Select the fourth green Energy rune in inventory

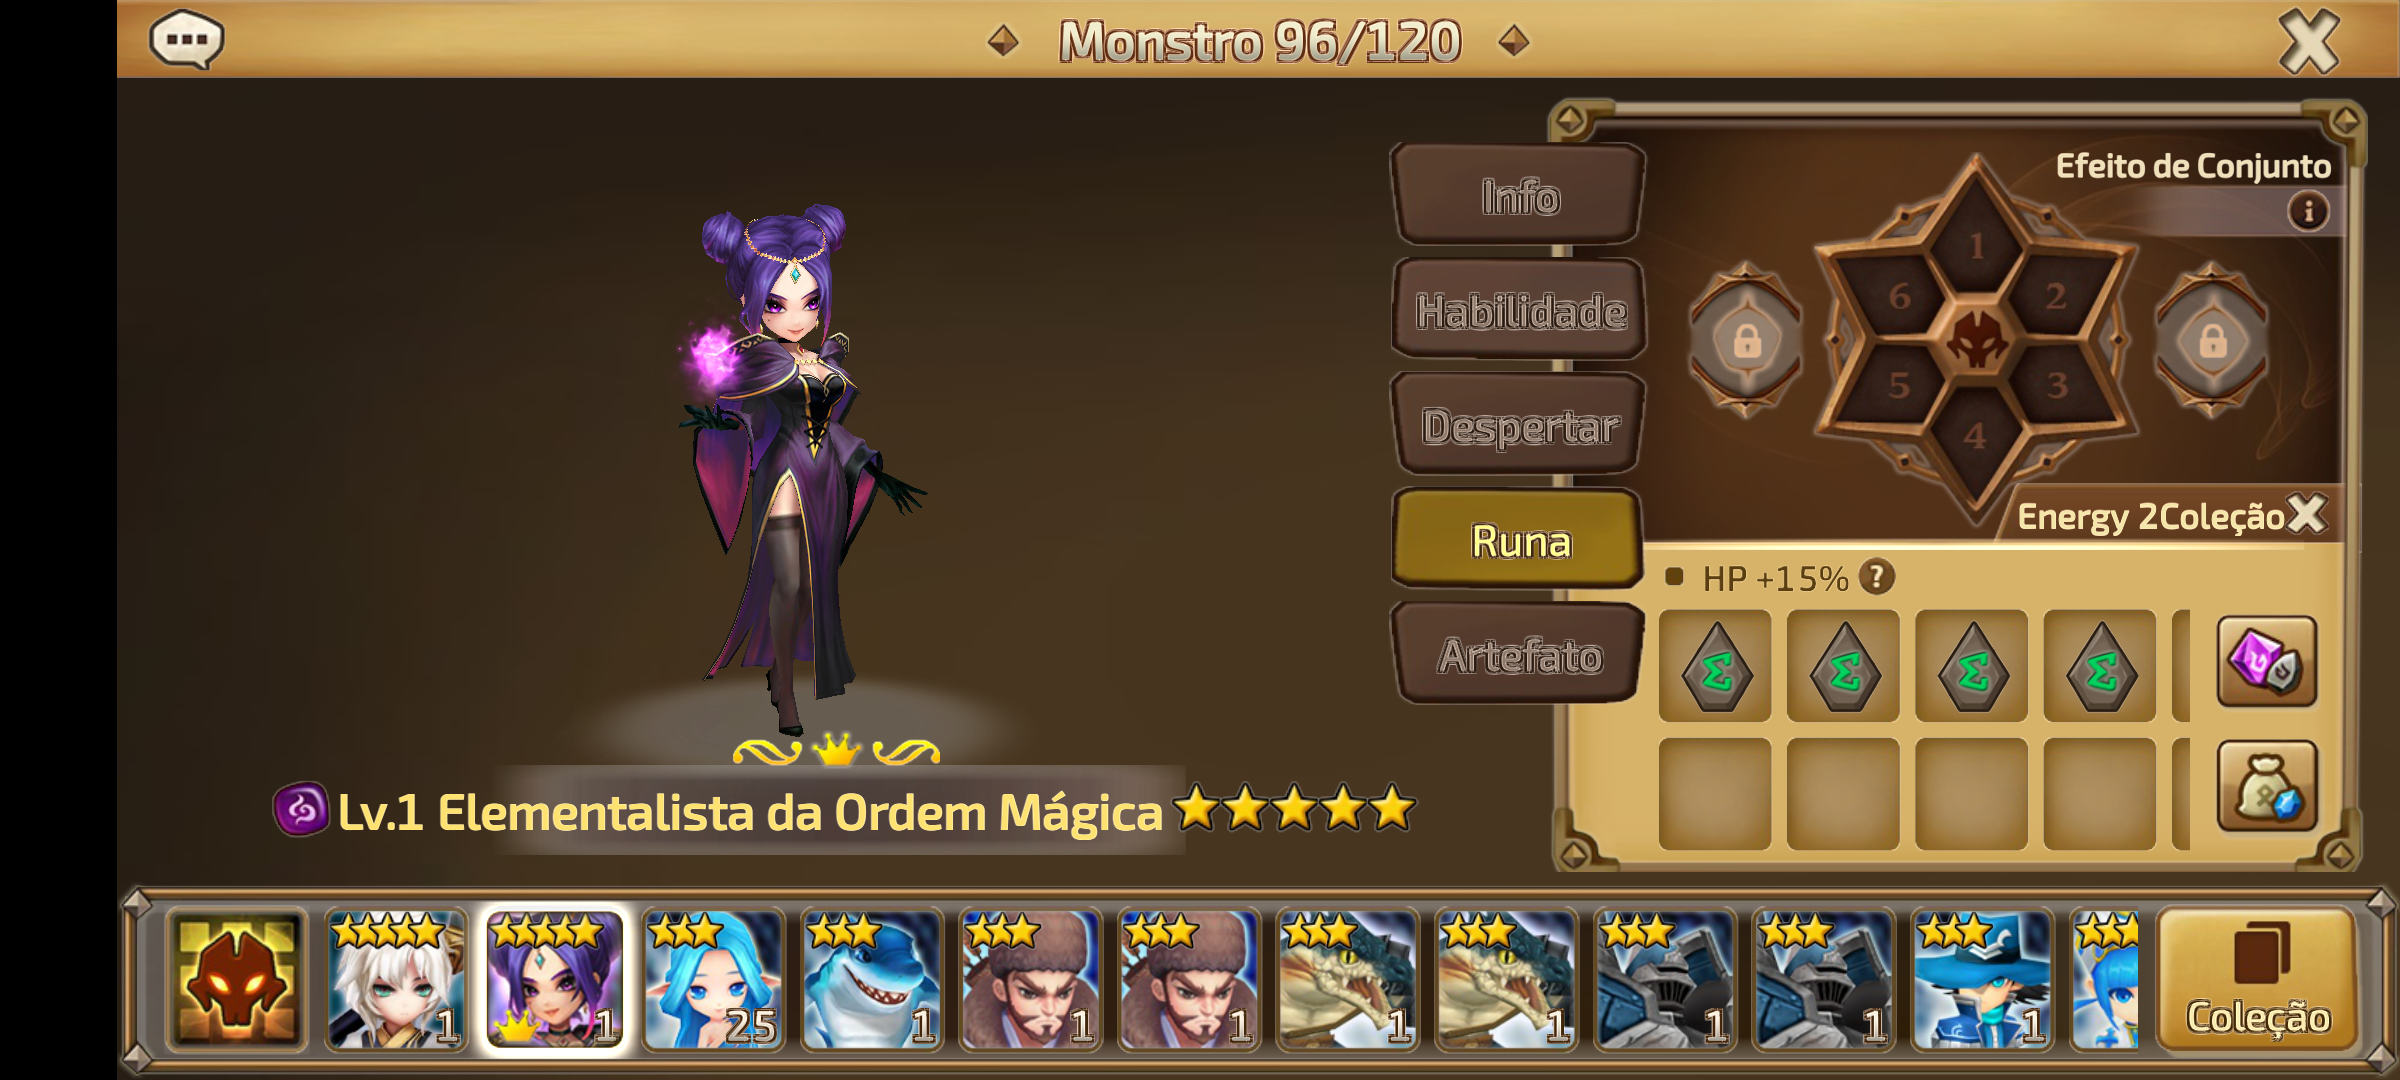coord(2100,666)
